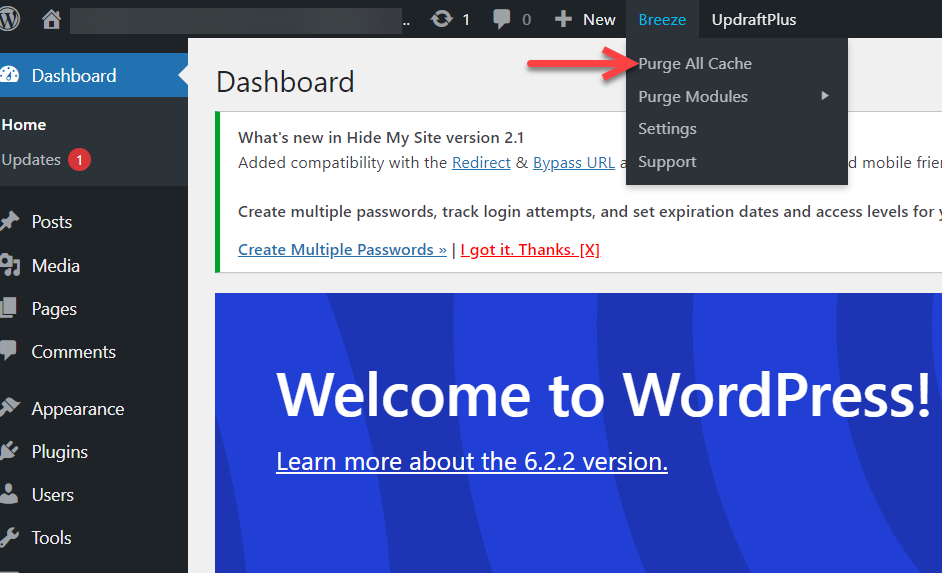Viewport: 942px width, 573px height.
Task: Click the Users person icon
Action: (9, 494)
